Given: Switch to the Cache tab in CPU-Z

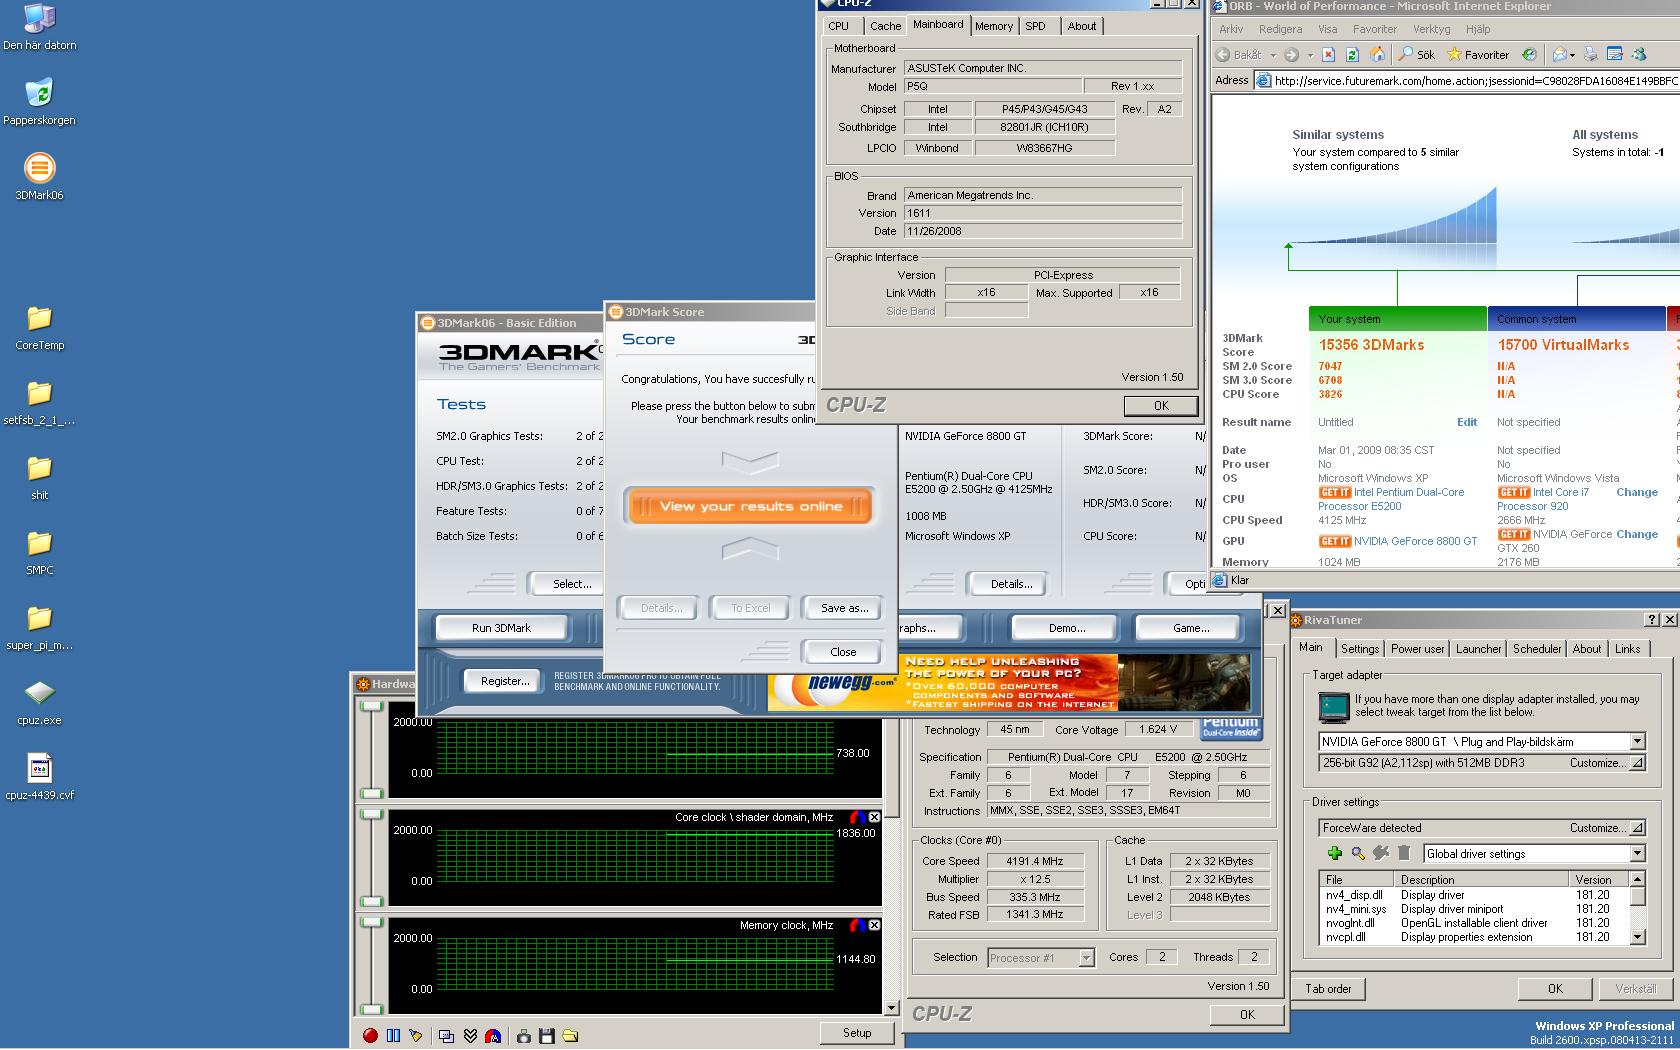Looking at the screenshot, I should (885, 26).
